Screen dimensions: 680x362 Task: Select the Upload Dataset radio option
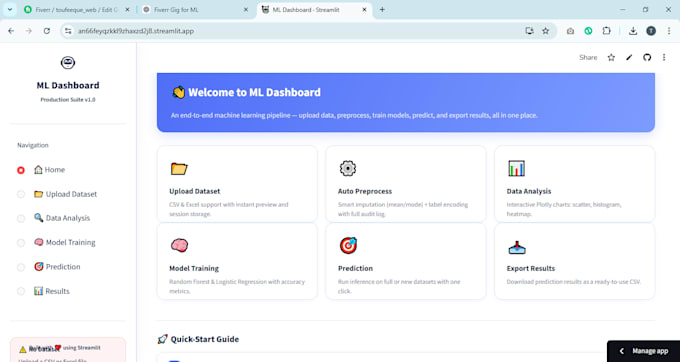pyautogui.click(x=21, y=194)
